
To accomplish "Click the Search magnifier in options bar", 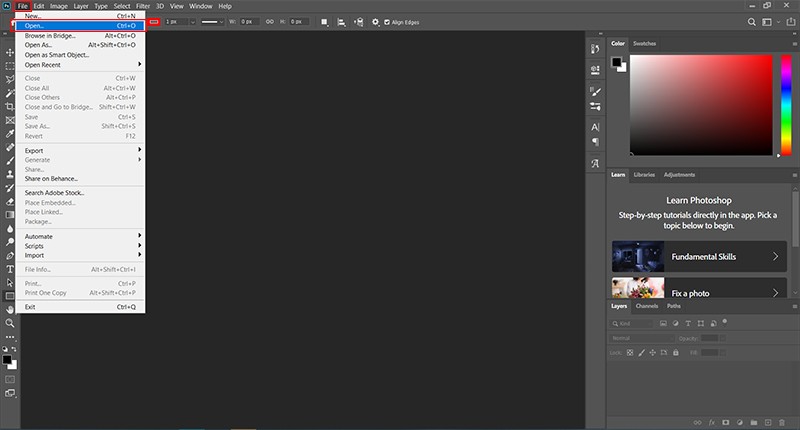I will tap(752, 22).
